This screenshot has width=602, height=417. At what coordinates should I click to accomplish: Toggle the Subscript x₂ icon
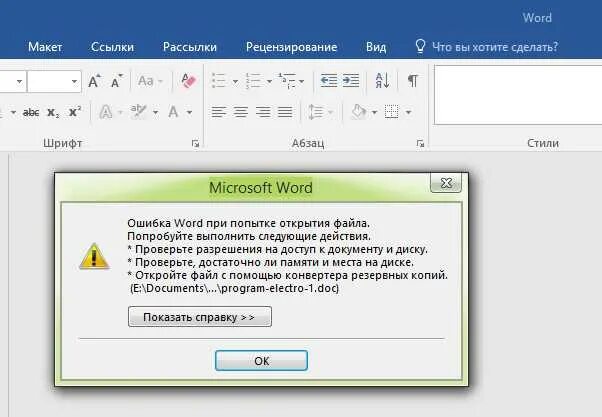click(x=53, y=113)
